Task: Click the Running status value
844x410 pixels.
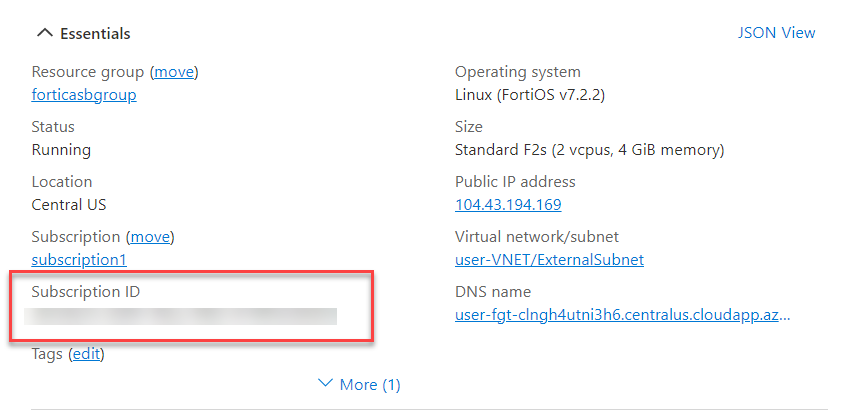Action: coord(61,150)
